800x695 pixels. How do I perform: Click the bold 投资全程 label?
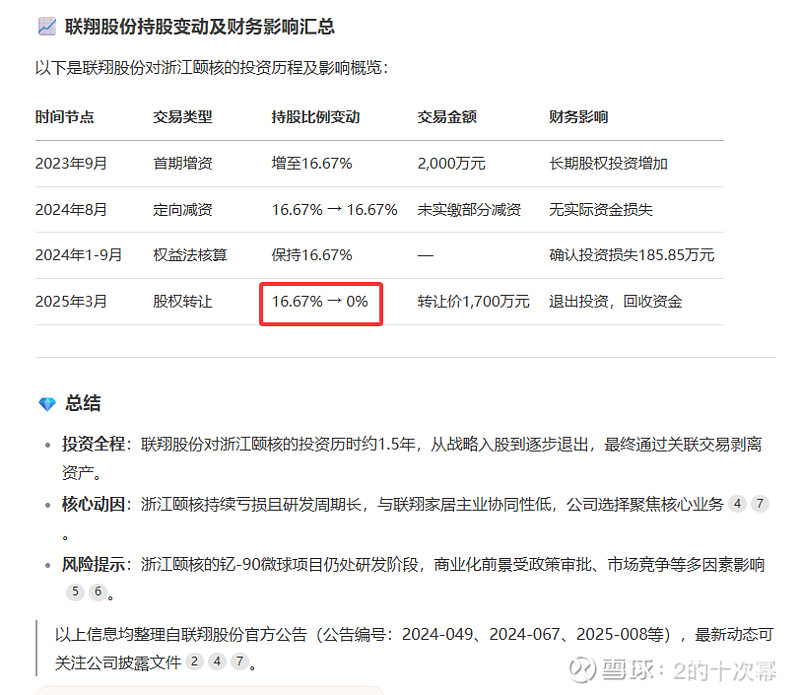[93, 444]
